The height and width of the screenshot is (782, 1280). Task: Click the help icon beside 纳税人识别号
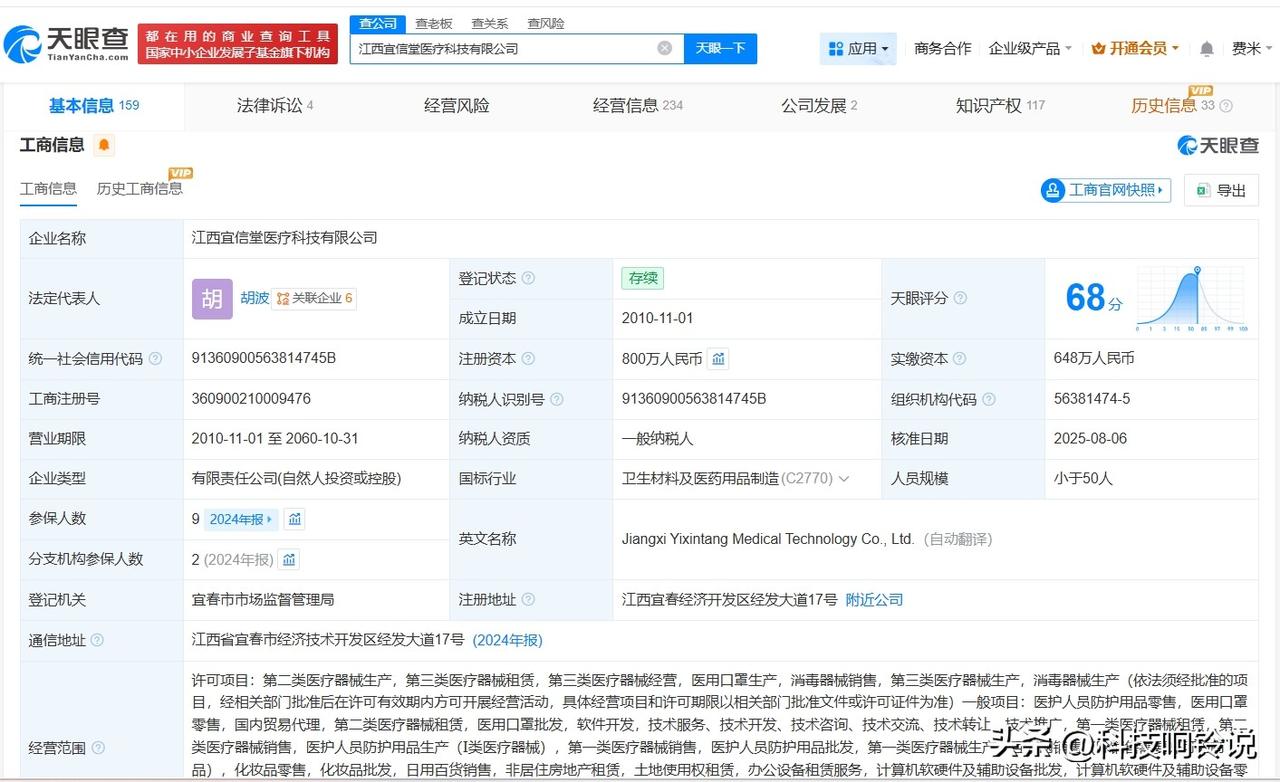[x=556, y=399]
